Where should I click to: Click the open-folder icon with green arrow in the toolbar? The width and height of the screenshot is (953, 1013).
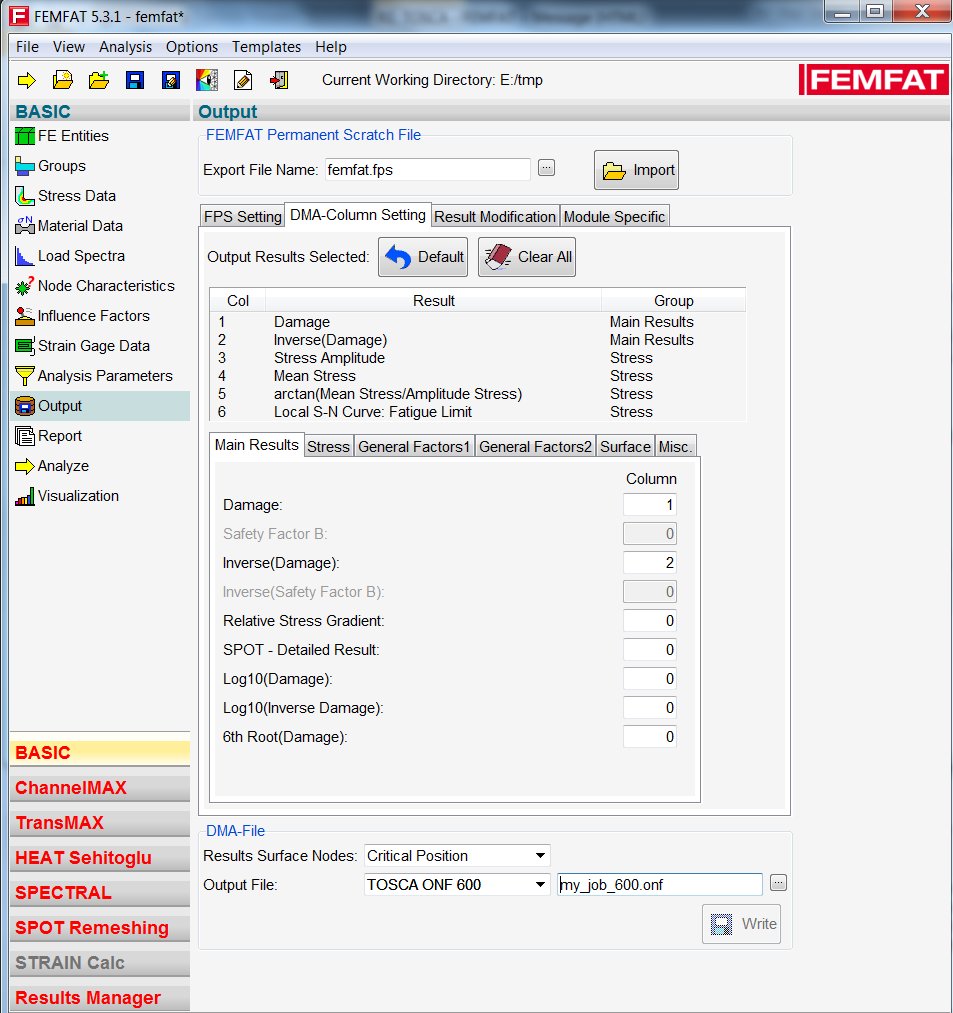(x=99, y=80)
